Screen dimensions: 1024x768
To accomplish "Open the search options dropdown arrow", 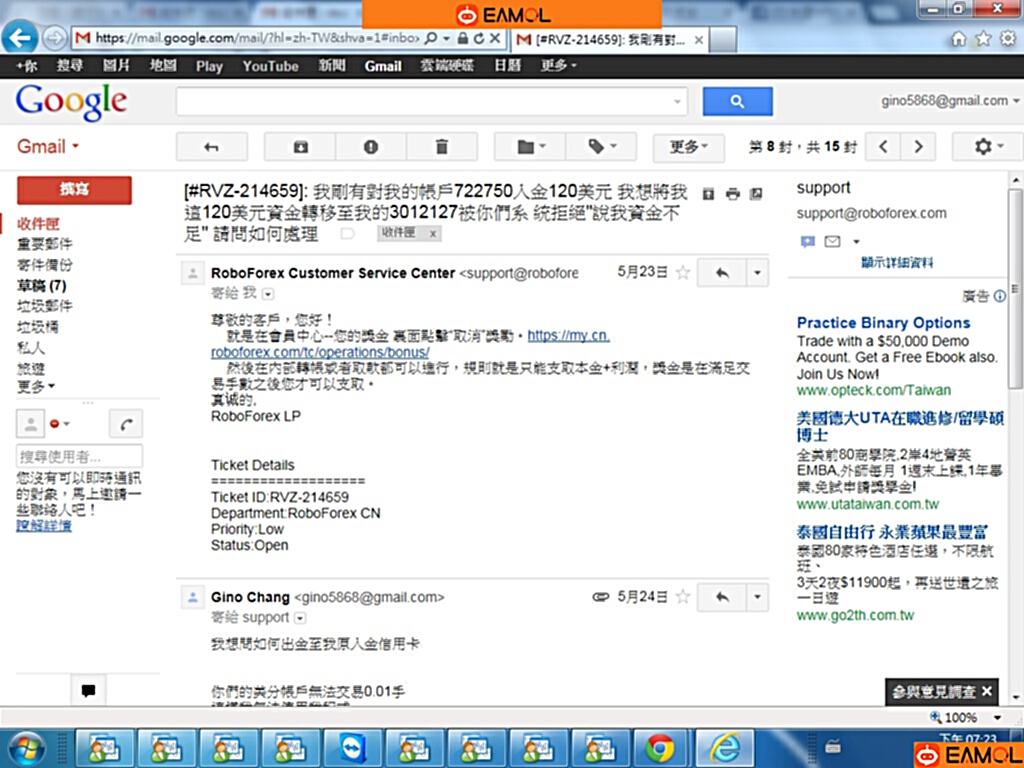I will pyautogui.click(x=677, y=101).
